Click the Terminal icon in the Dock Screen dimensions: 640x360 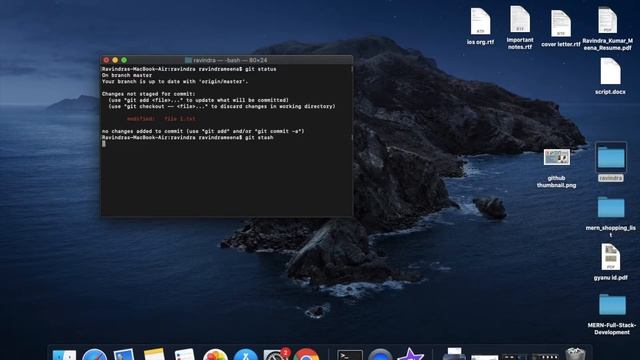pos(350,355)
